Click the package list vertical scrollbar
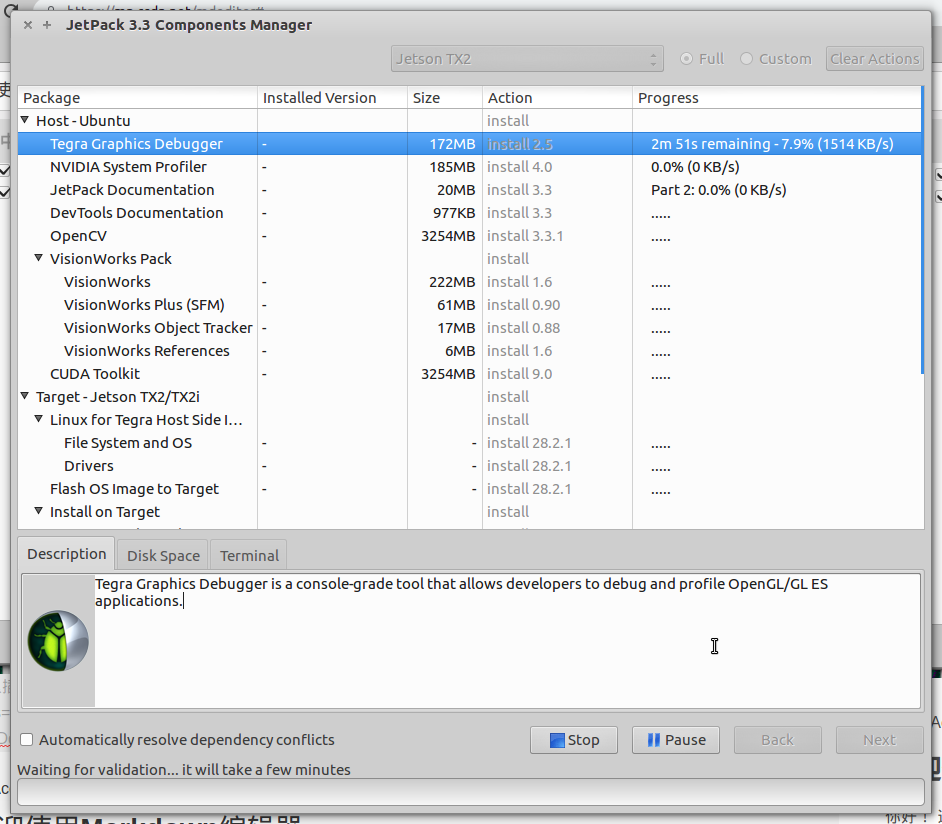 (x=922, y=231)
